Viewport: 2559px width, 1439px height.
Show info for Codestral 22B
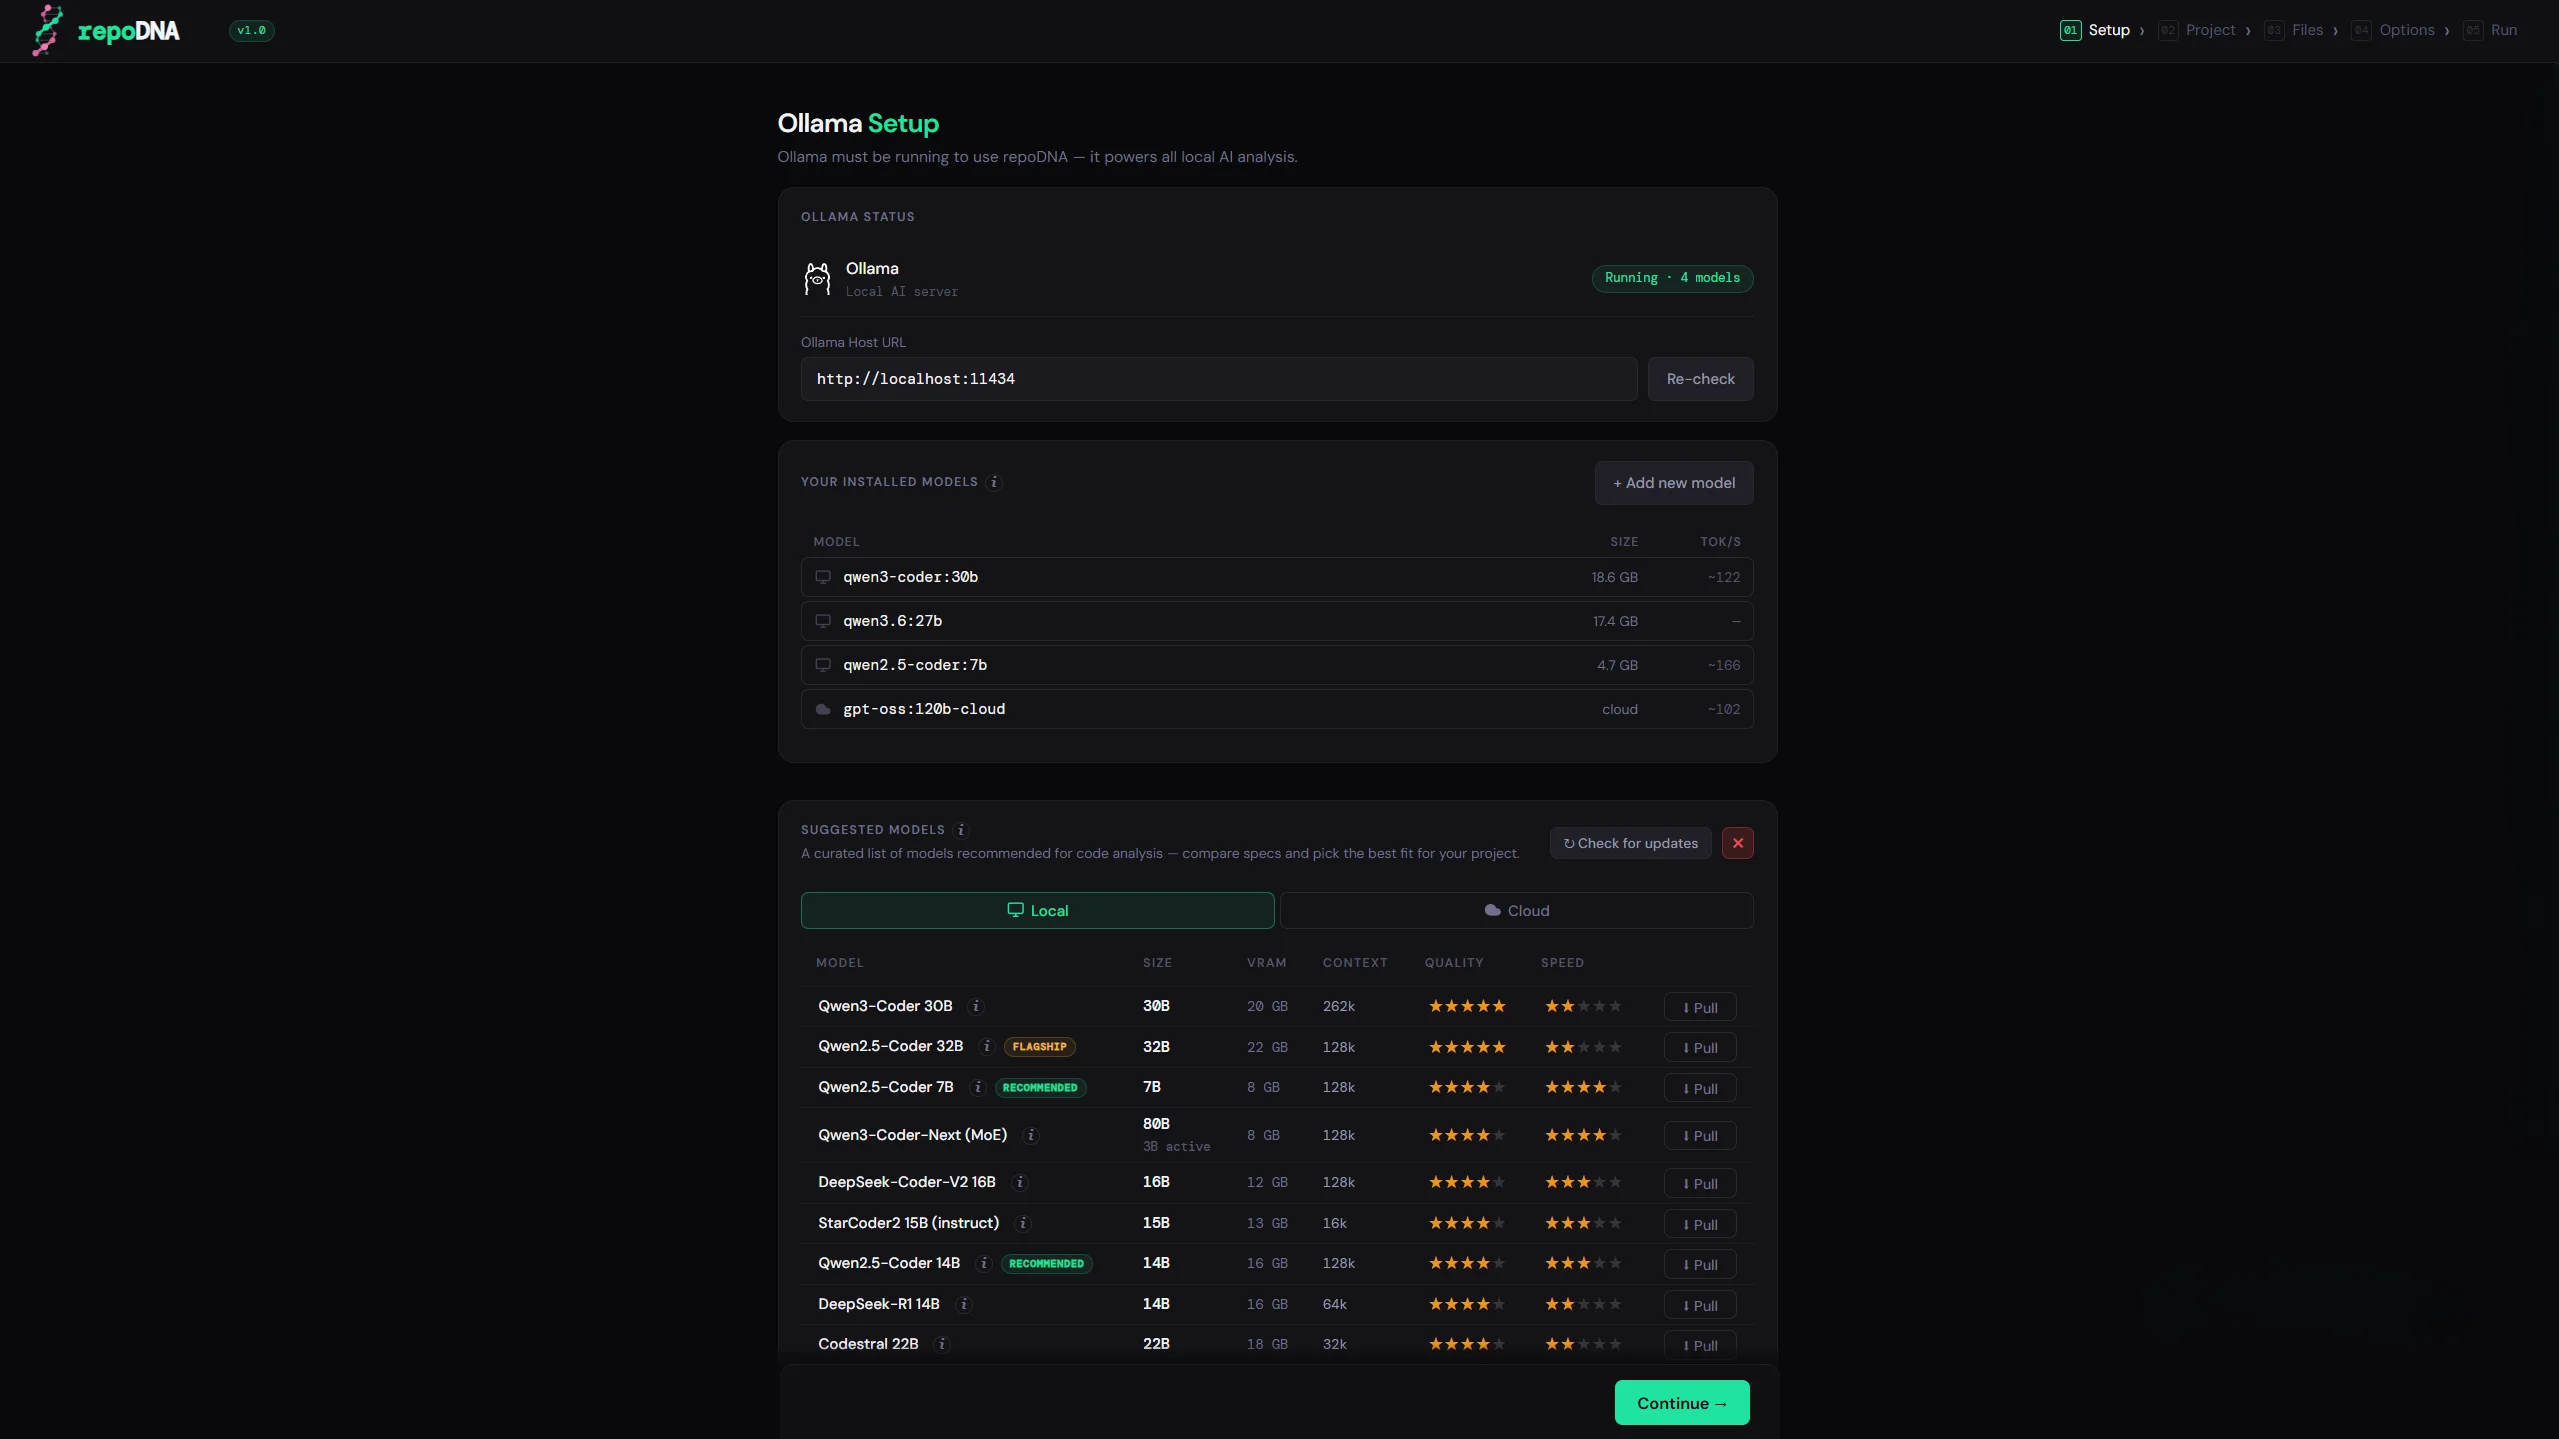pos(942,1344)
